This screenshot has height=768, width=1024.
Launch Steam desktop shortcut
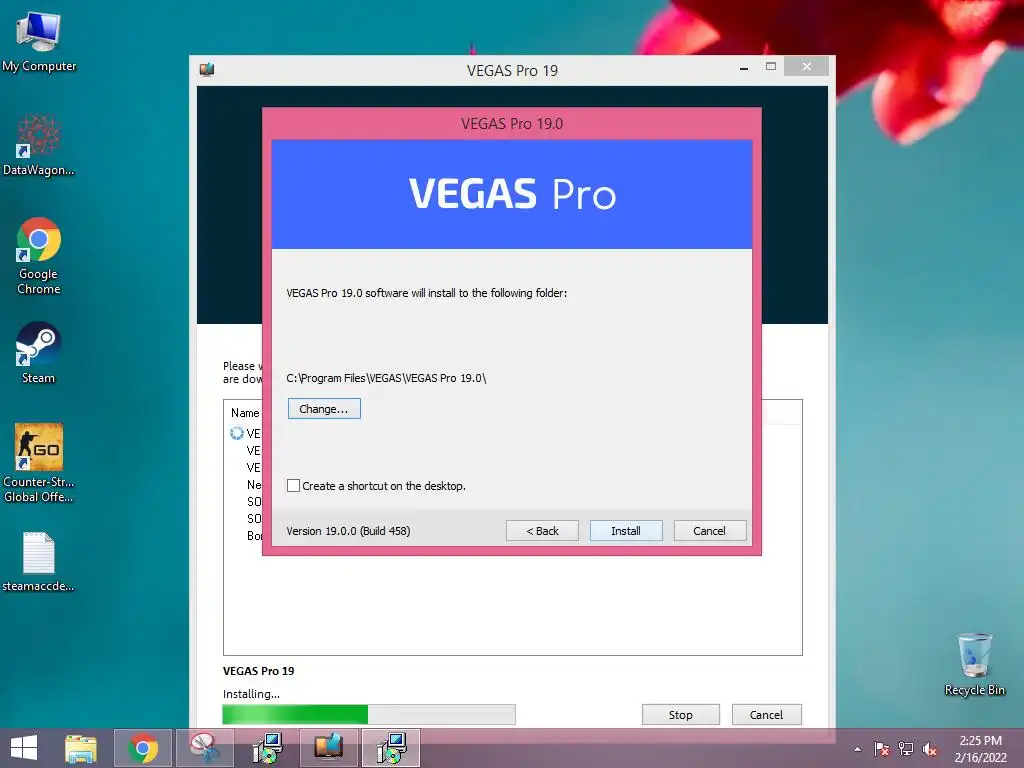click(39, 353)
